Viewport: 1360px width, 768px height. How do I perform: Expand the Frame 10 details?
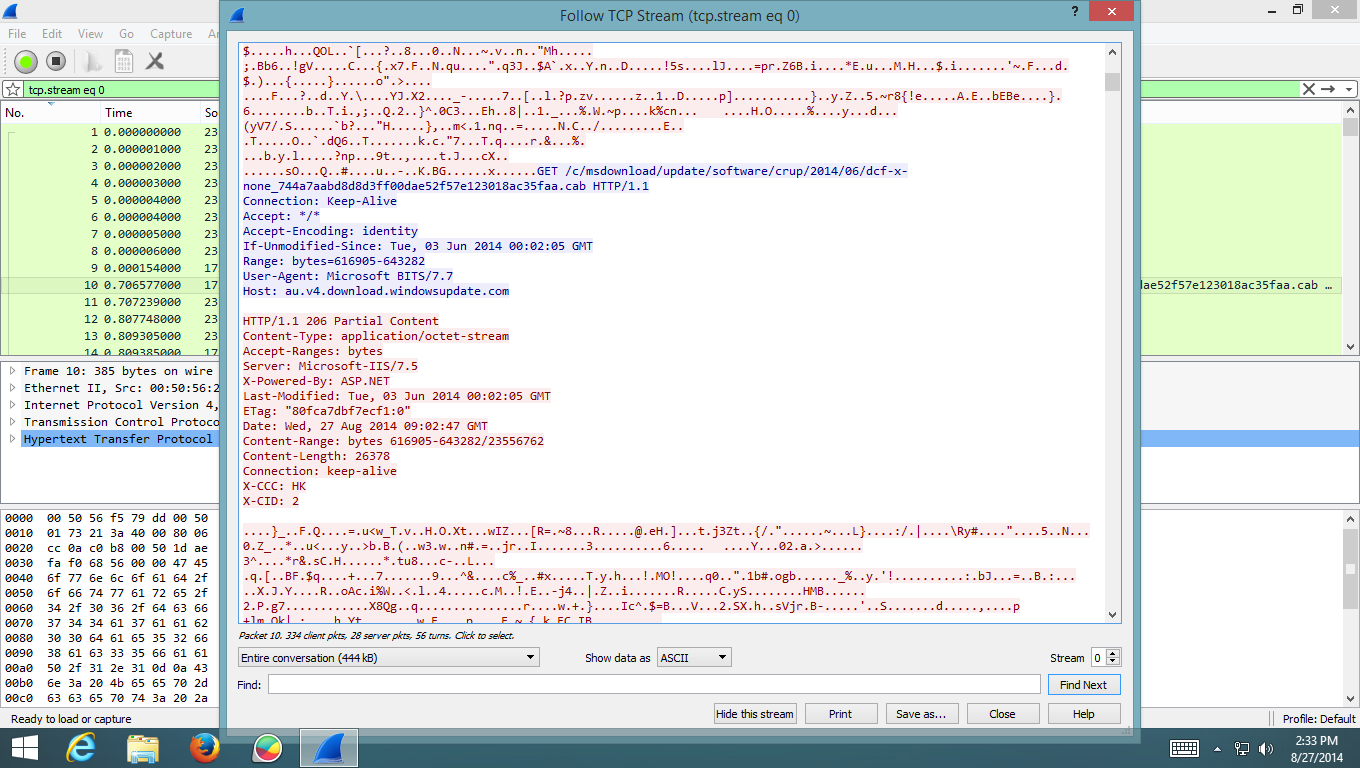(x=13, y=371)
